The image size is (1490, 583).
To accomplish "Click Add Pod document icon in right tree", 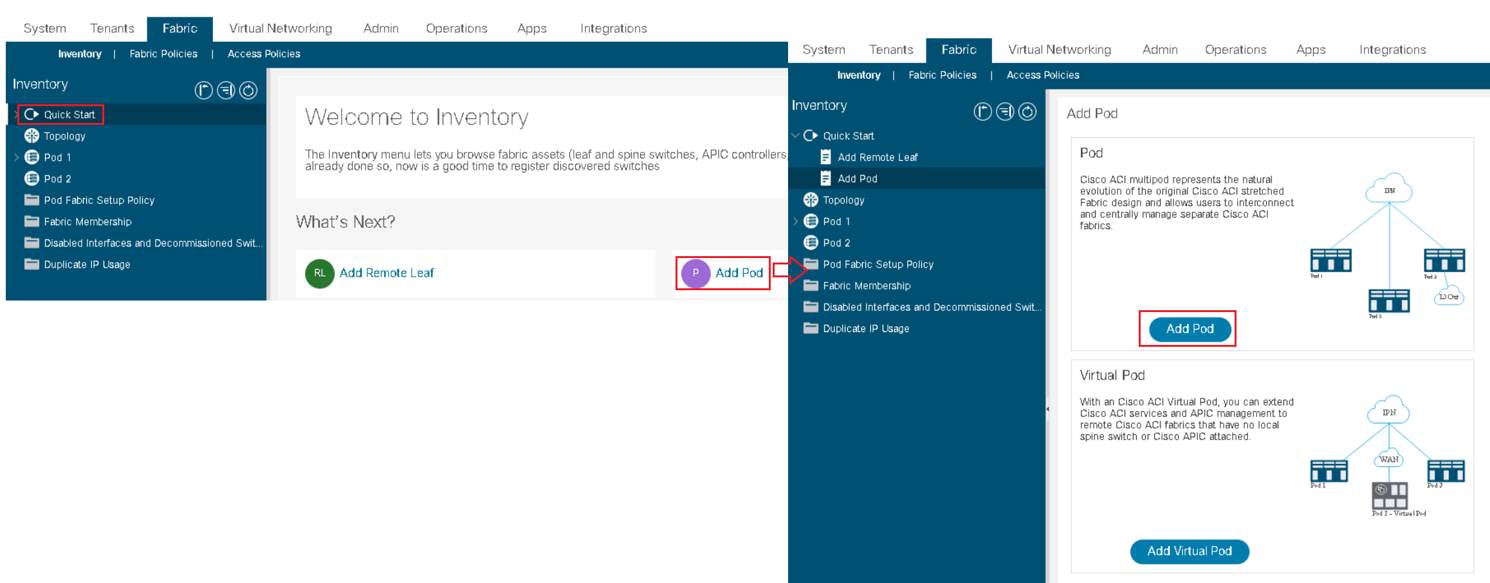I will [825, 179].
